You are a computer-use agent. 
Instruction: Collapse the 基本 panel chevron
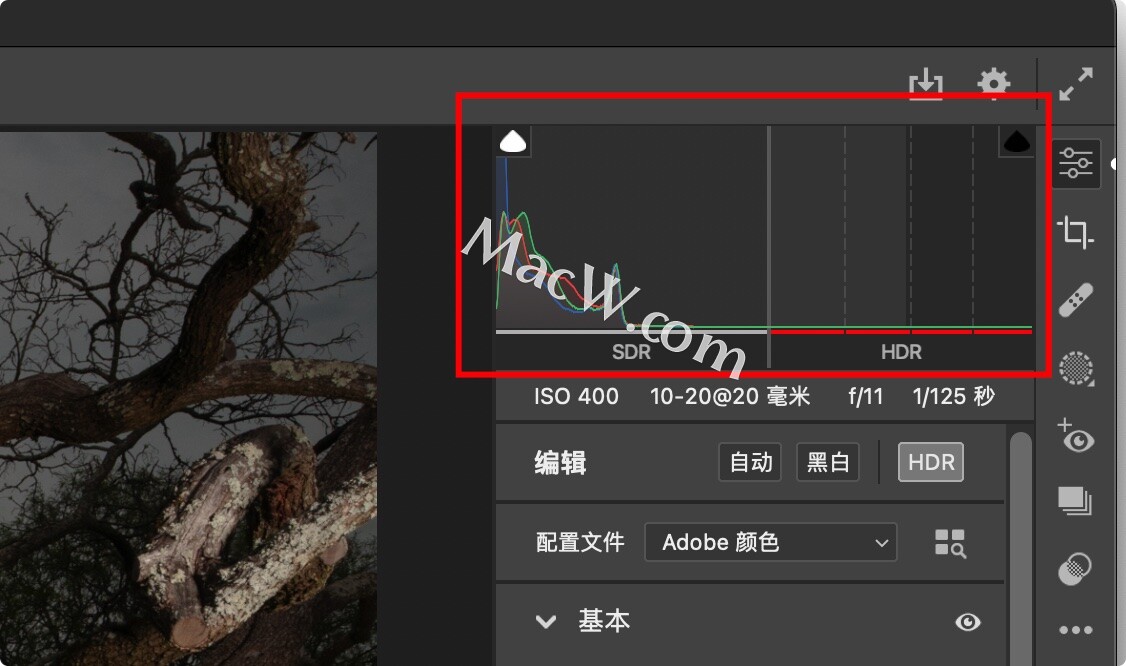[546, 621]
